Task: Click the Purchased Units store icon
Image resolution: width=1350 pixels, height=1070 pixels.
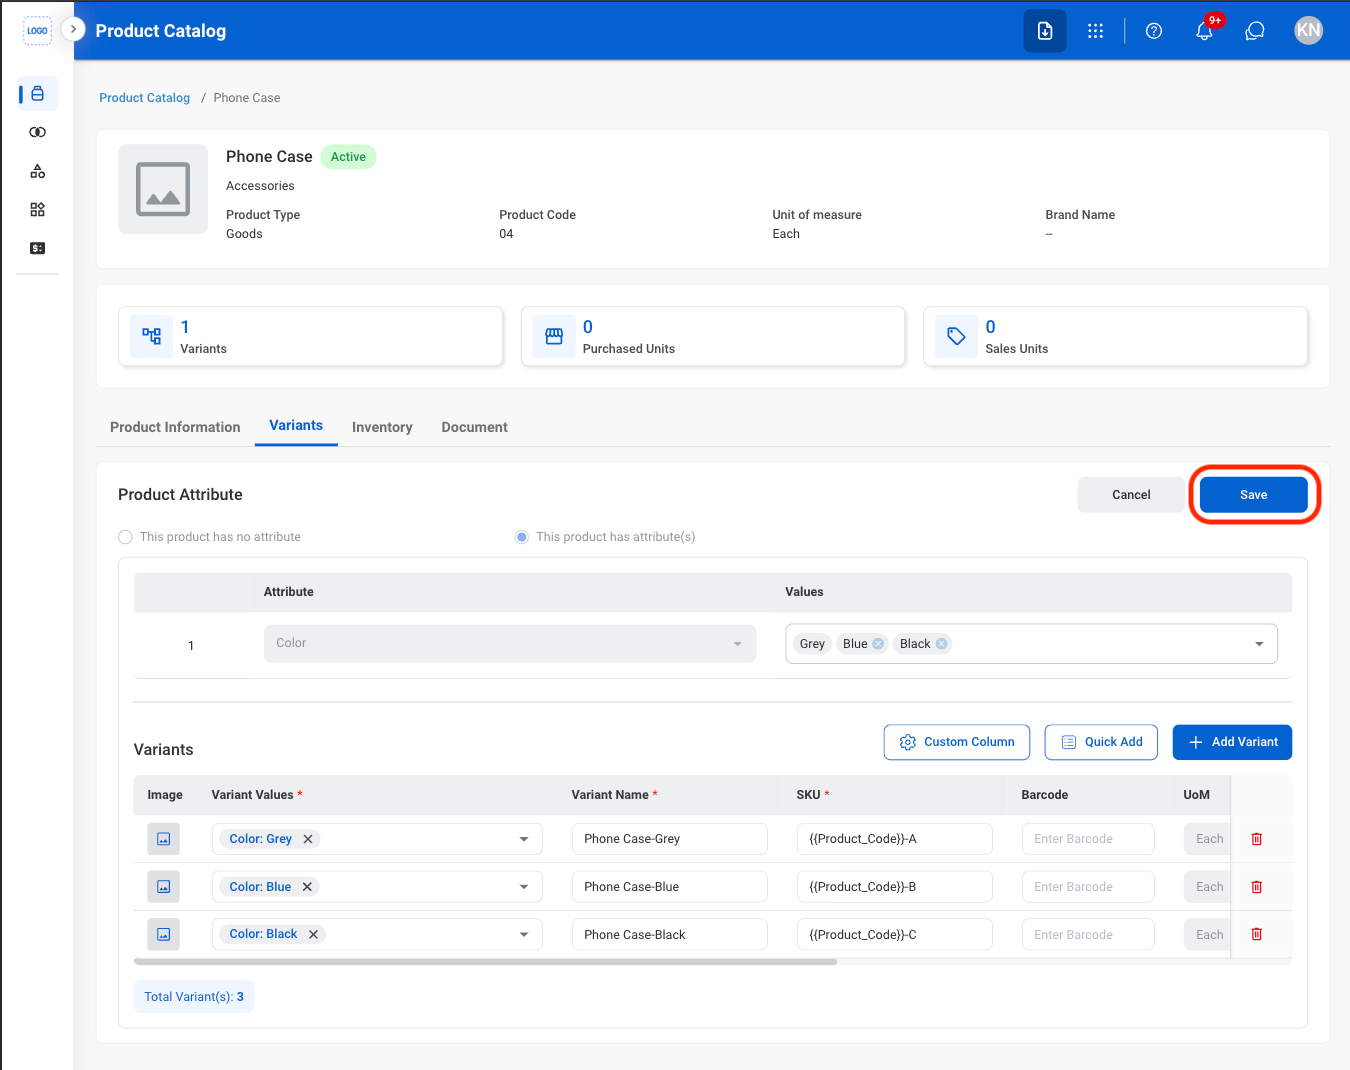Action: click(554, 336)
